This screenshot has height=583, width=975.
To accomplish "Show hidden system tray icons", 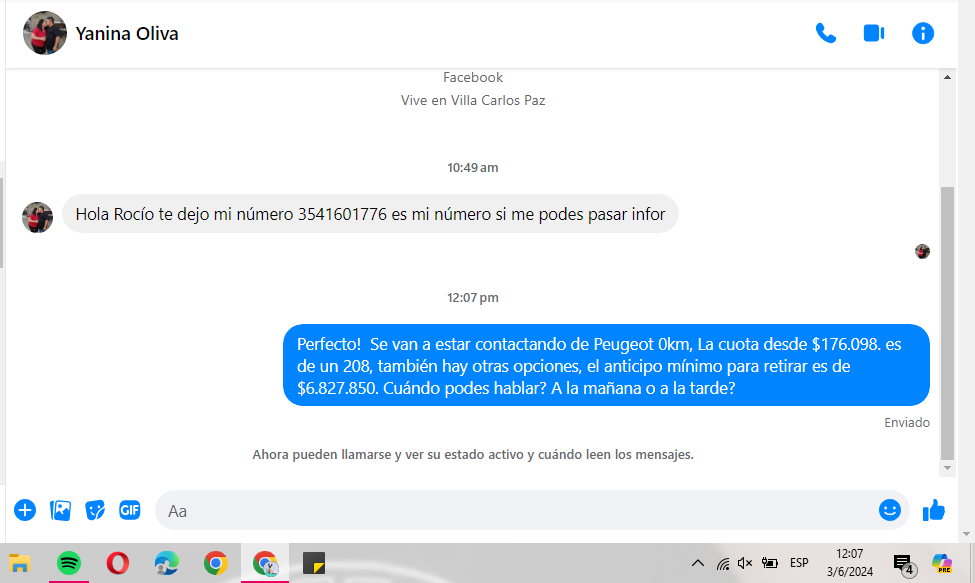I will (698, 563).
